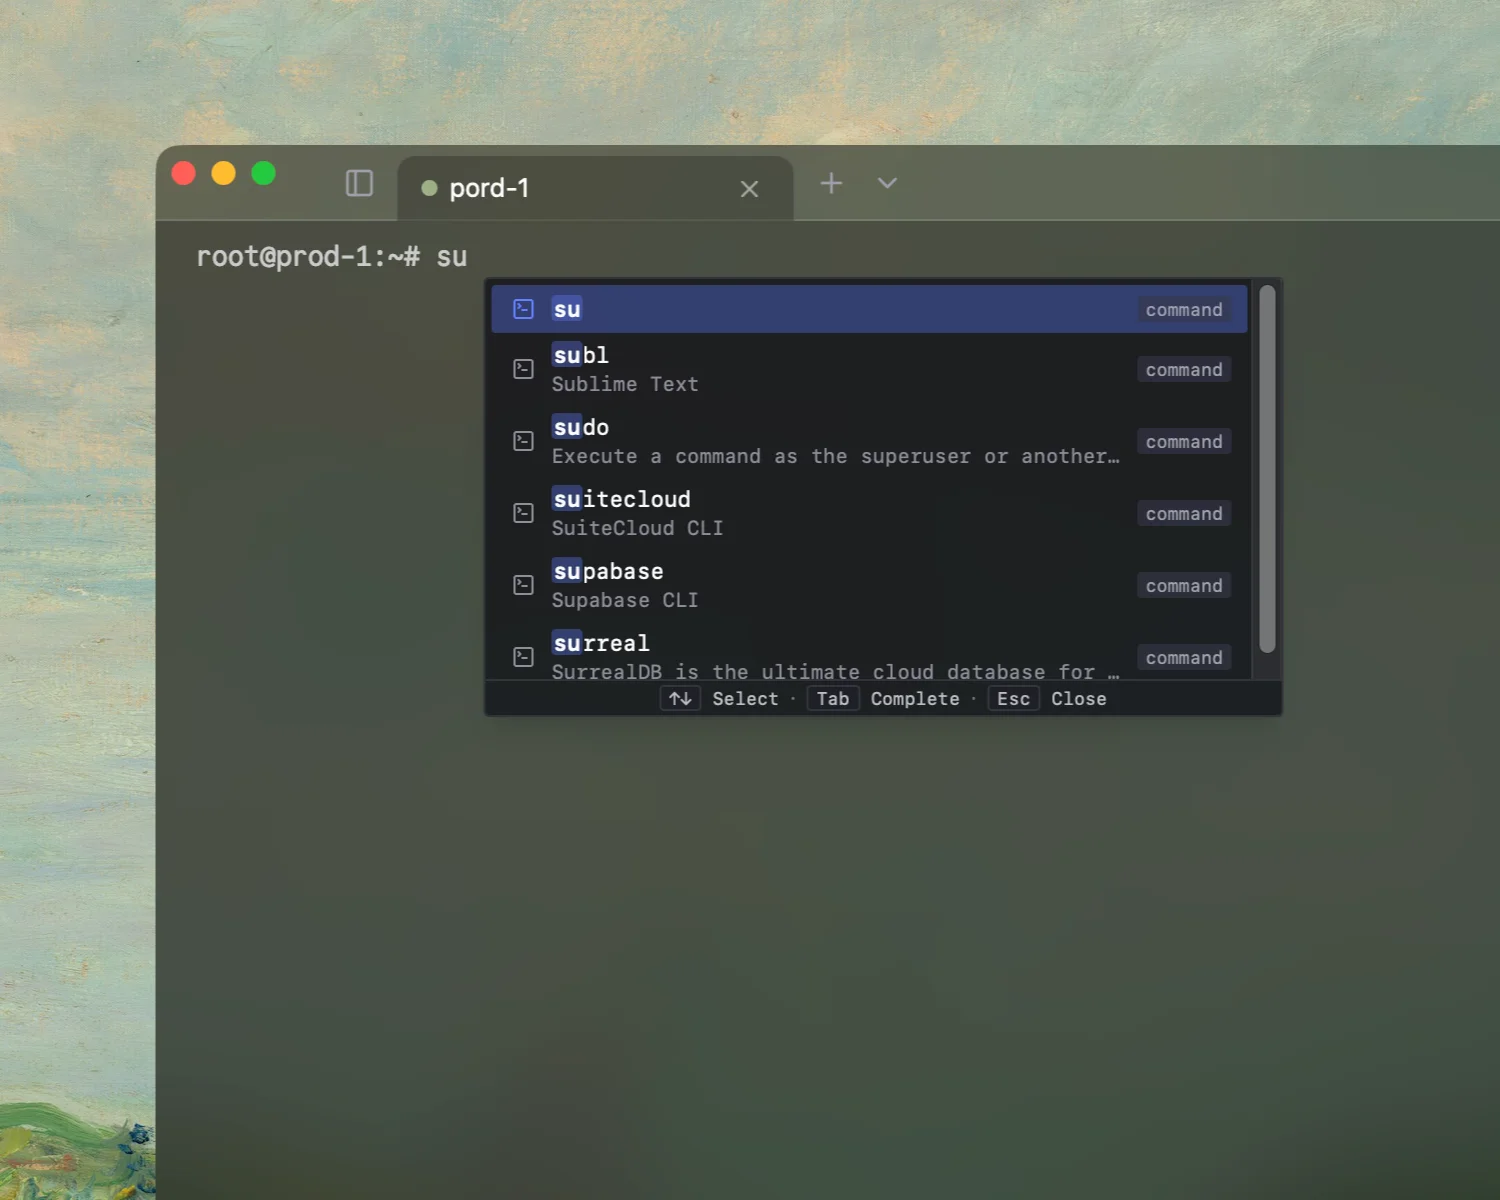Switch to the pord-1 tab
The height and width of the screenshot is (1200, 1500).
click(x=560, y=188)
